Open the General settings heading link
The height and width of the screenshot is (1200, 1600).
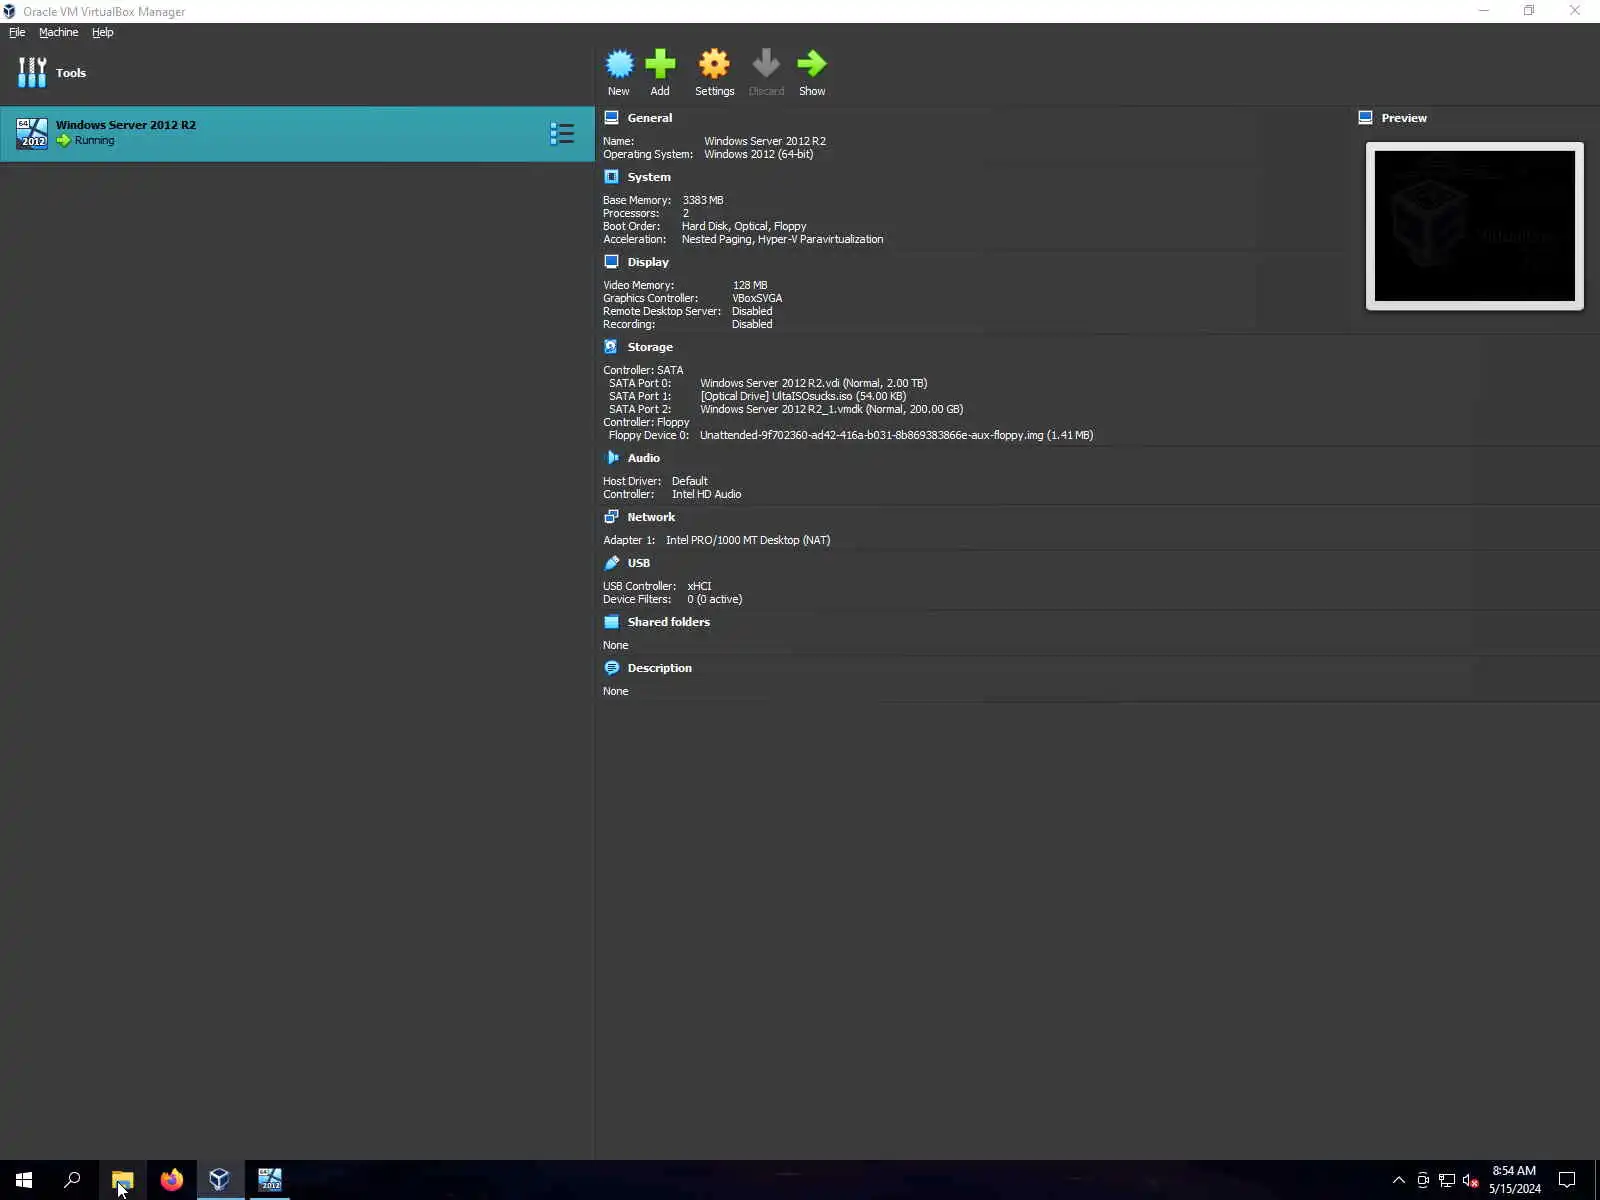(x=650, y=118)
